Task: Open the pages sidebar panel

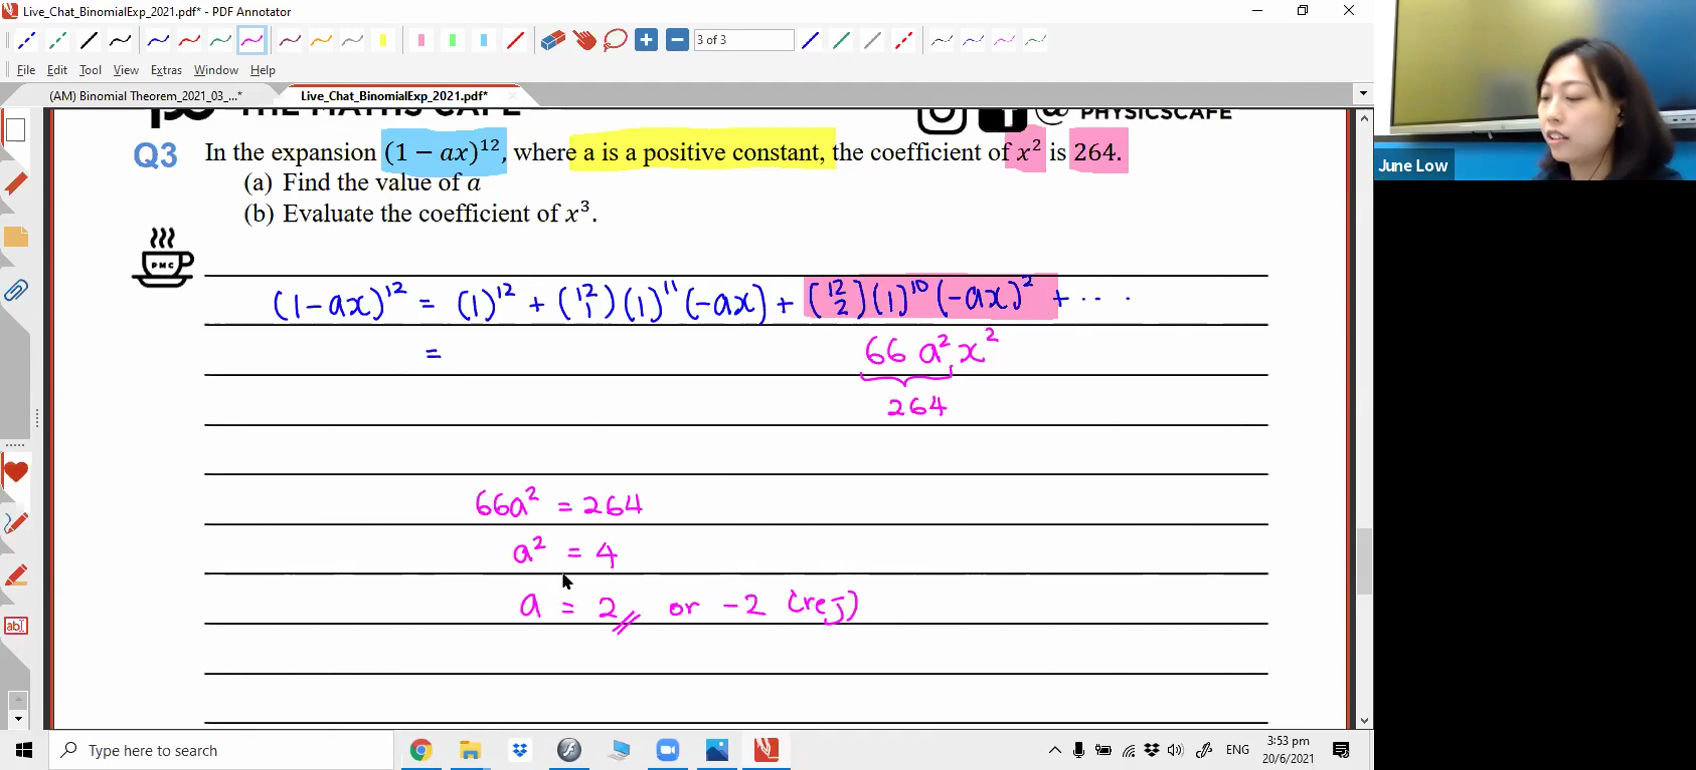Action: pos(15,130)
